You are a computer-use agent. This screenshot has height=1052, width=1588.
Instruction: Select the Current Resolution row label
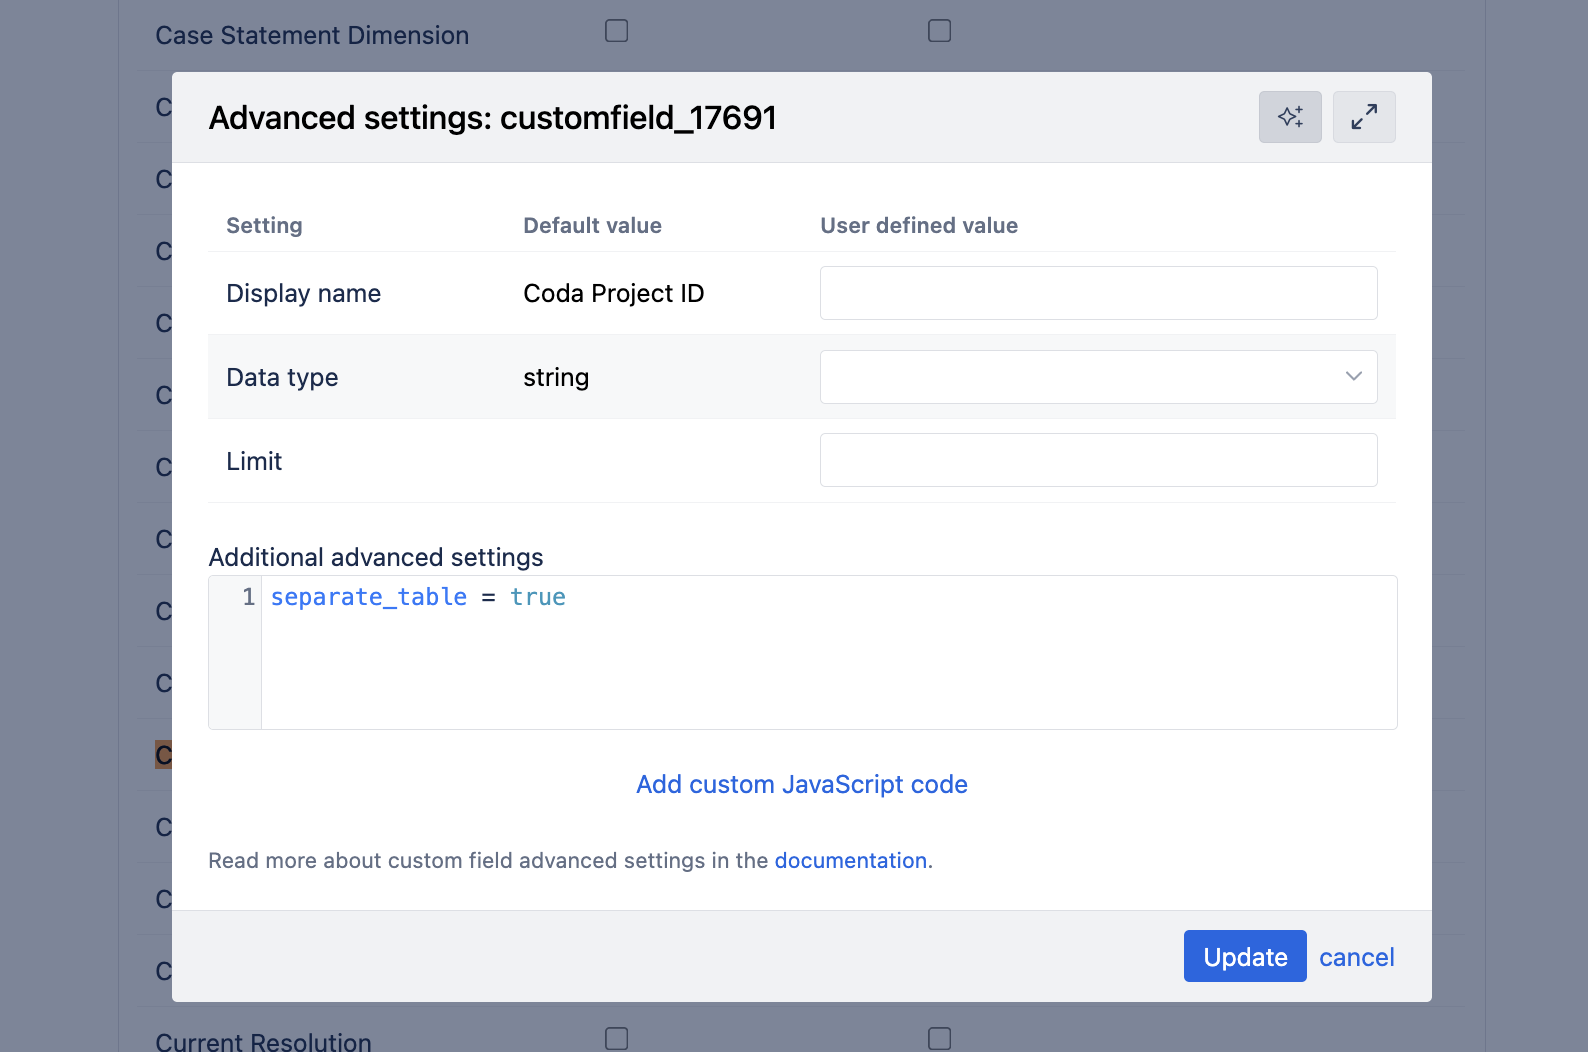[263, 1041]
